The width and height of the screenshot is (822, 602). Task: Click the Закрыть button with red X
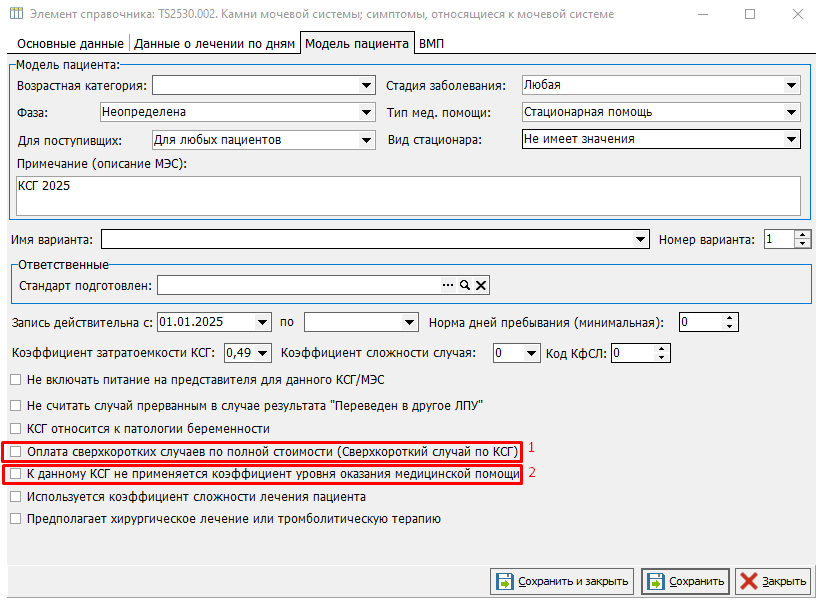773,581
